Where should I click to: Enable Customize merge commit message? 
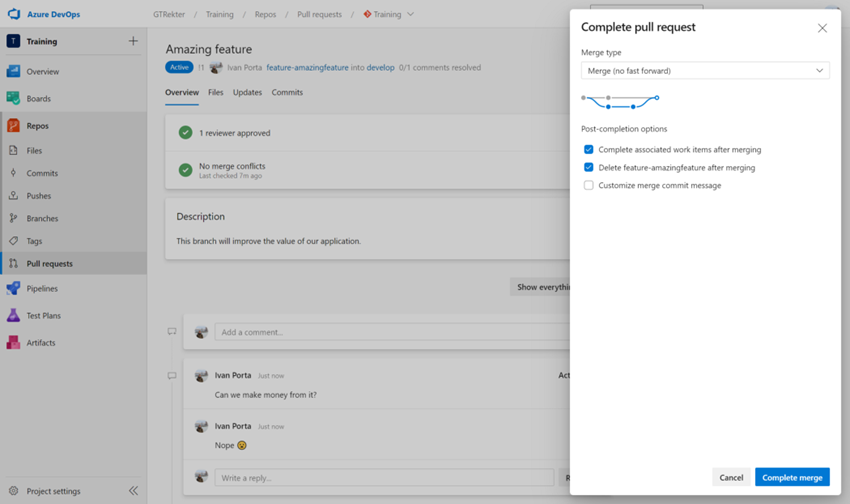click(589, 185)
